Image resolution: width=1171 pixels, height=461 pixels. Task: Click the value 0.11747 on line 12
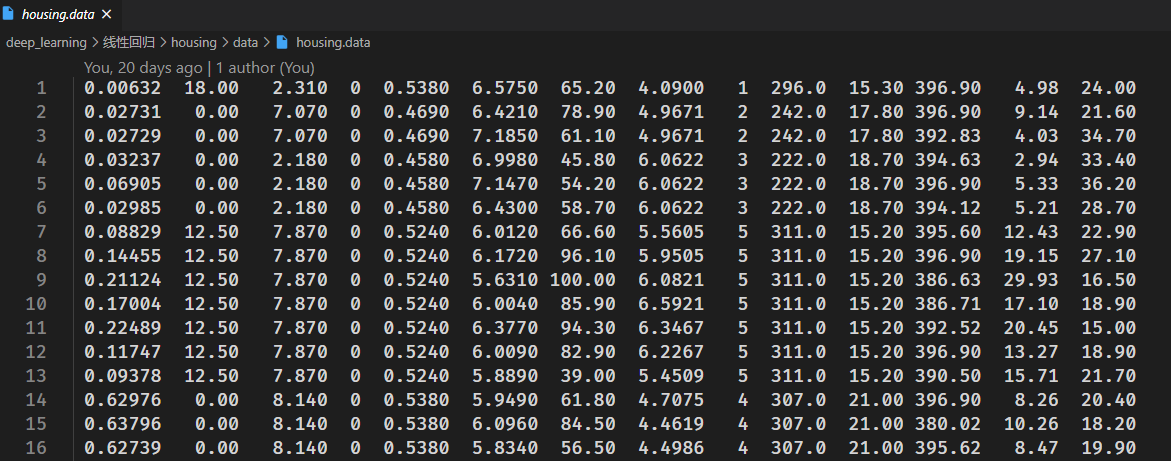pyautogui.click(x=122, y=351)
